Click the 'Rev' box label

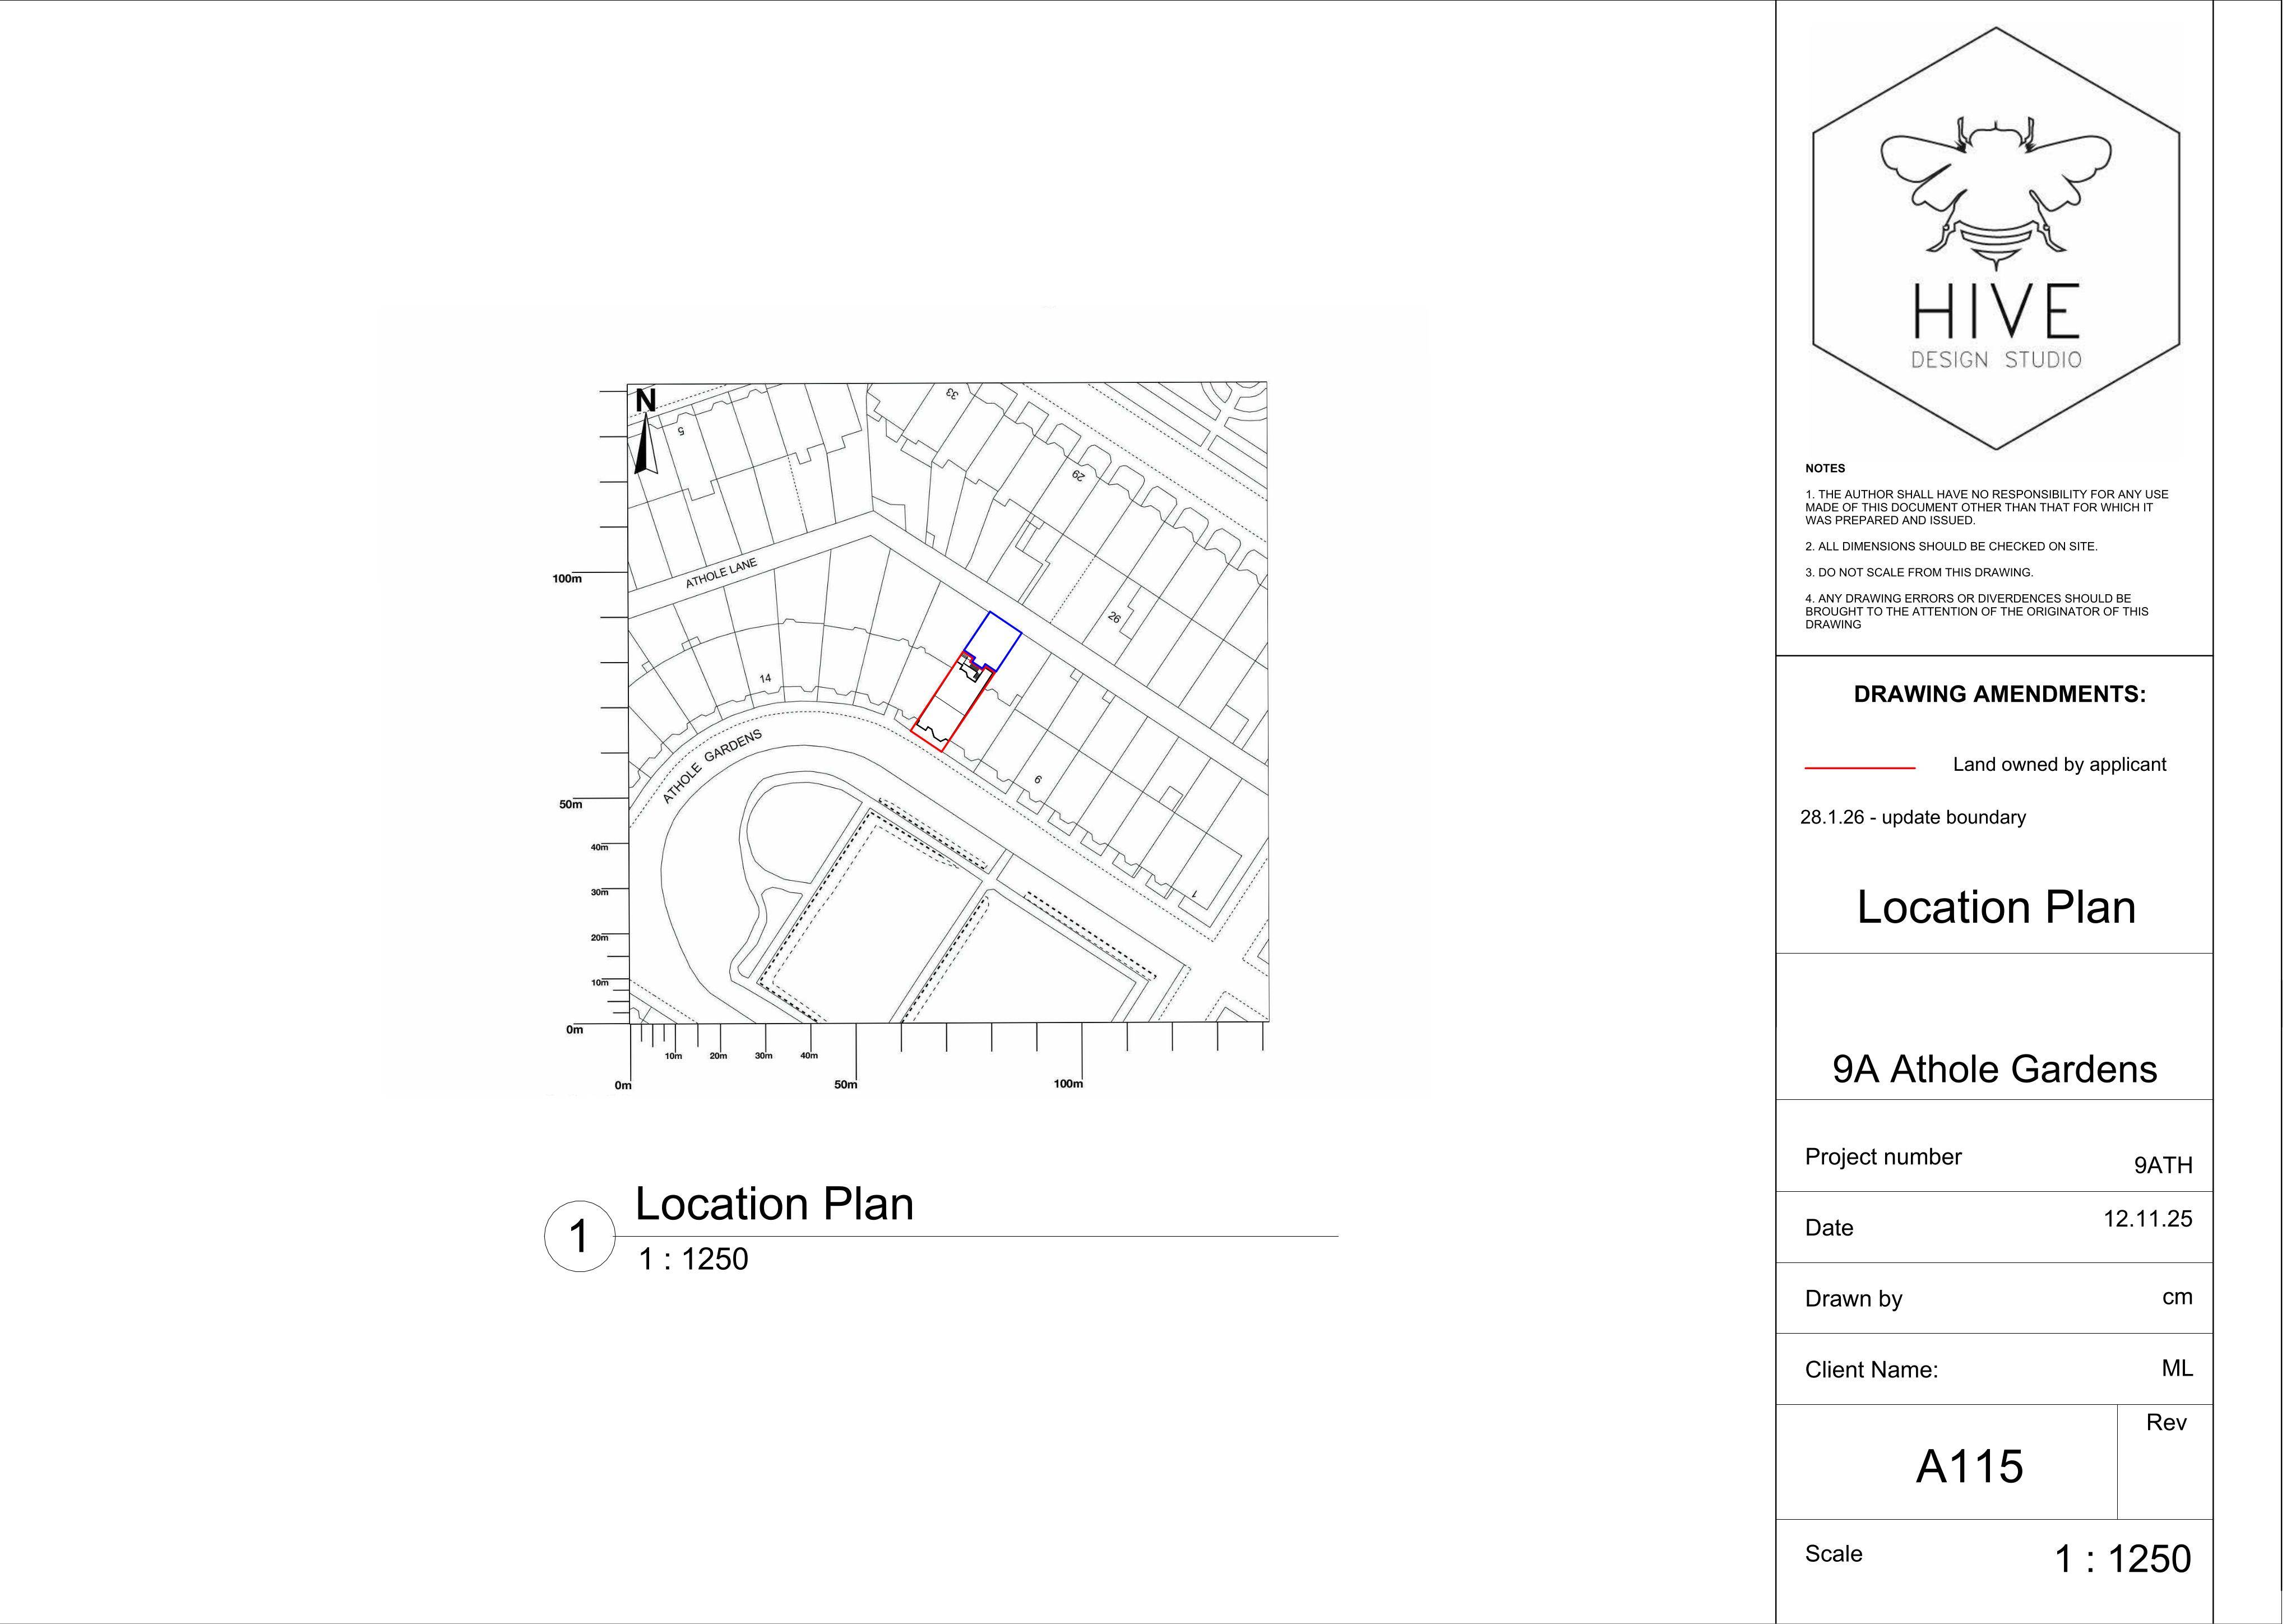(2166, 1423)
